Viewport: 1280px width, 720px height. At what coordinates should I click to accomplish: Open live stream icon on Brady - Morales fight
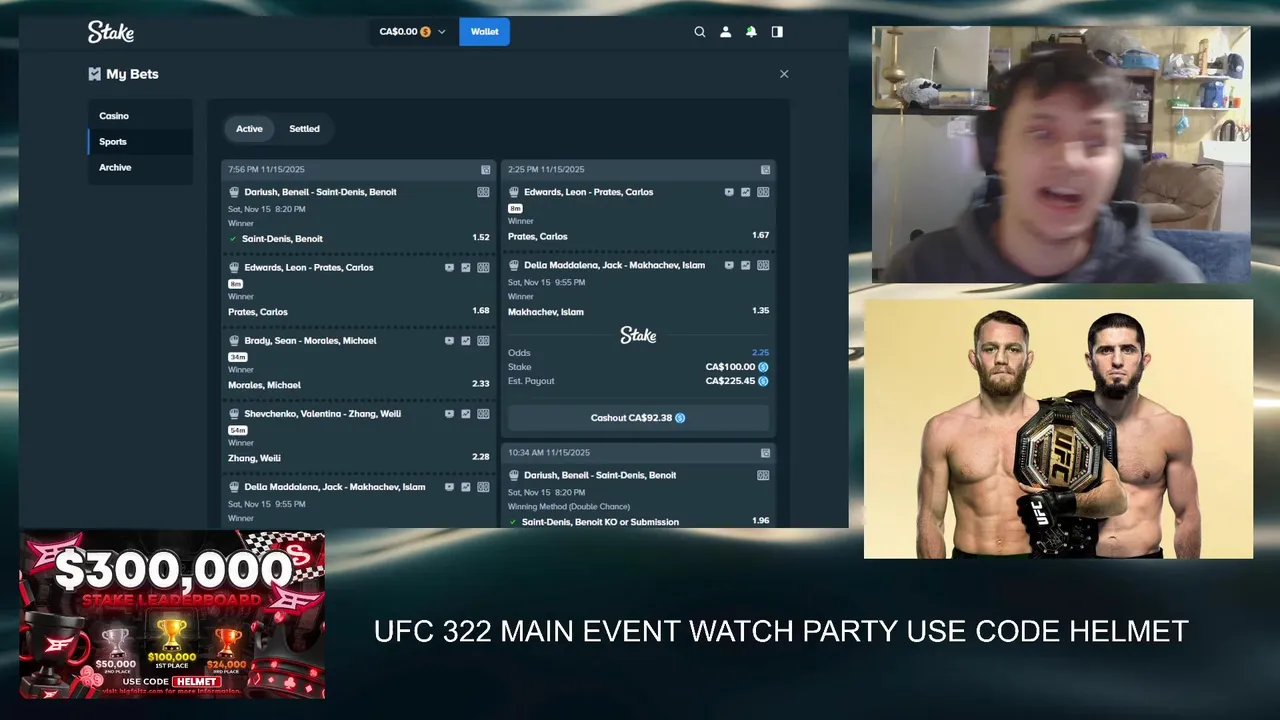449,341
